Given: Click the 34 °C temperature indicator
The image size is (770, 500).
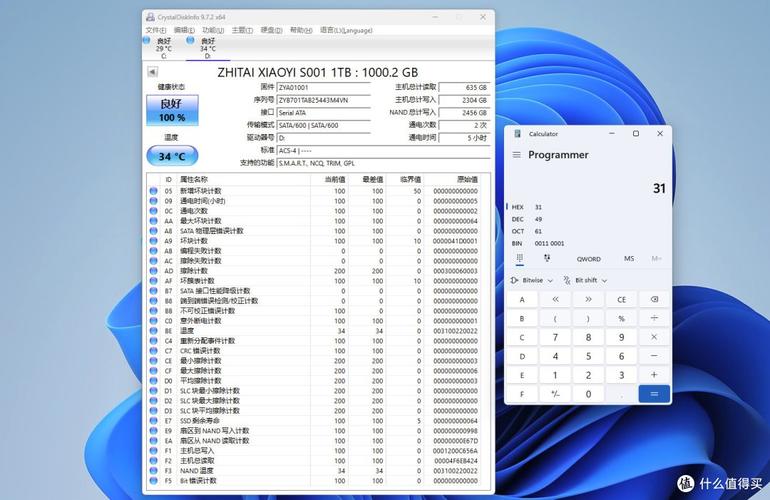Looking at the screenshot, I should (x=172, y=156).
